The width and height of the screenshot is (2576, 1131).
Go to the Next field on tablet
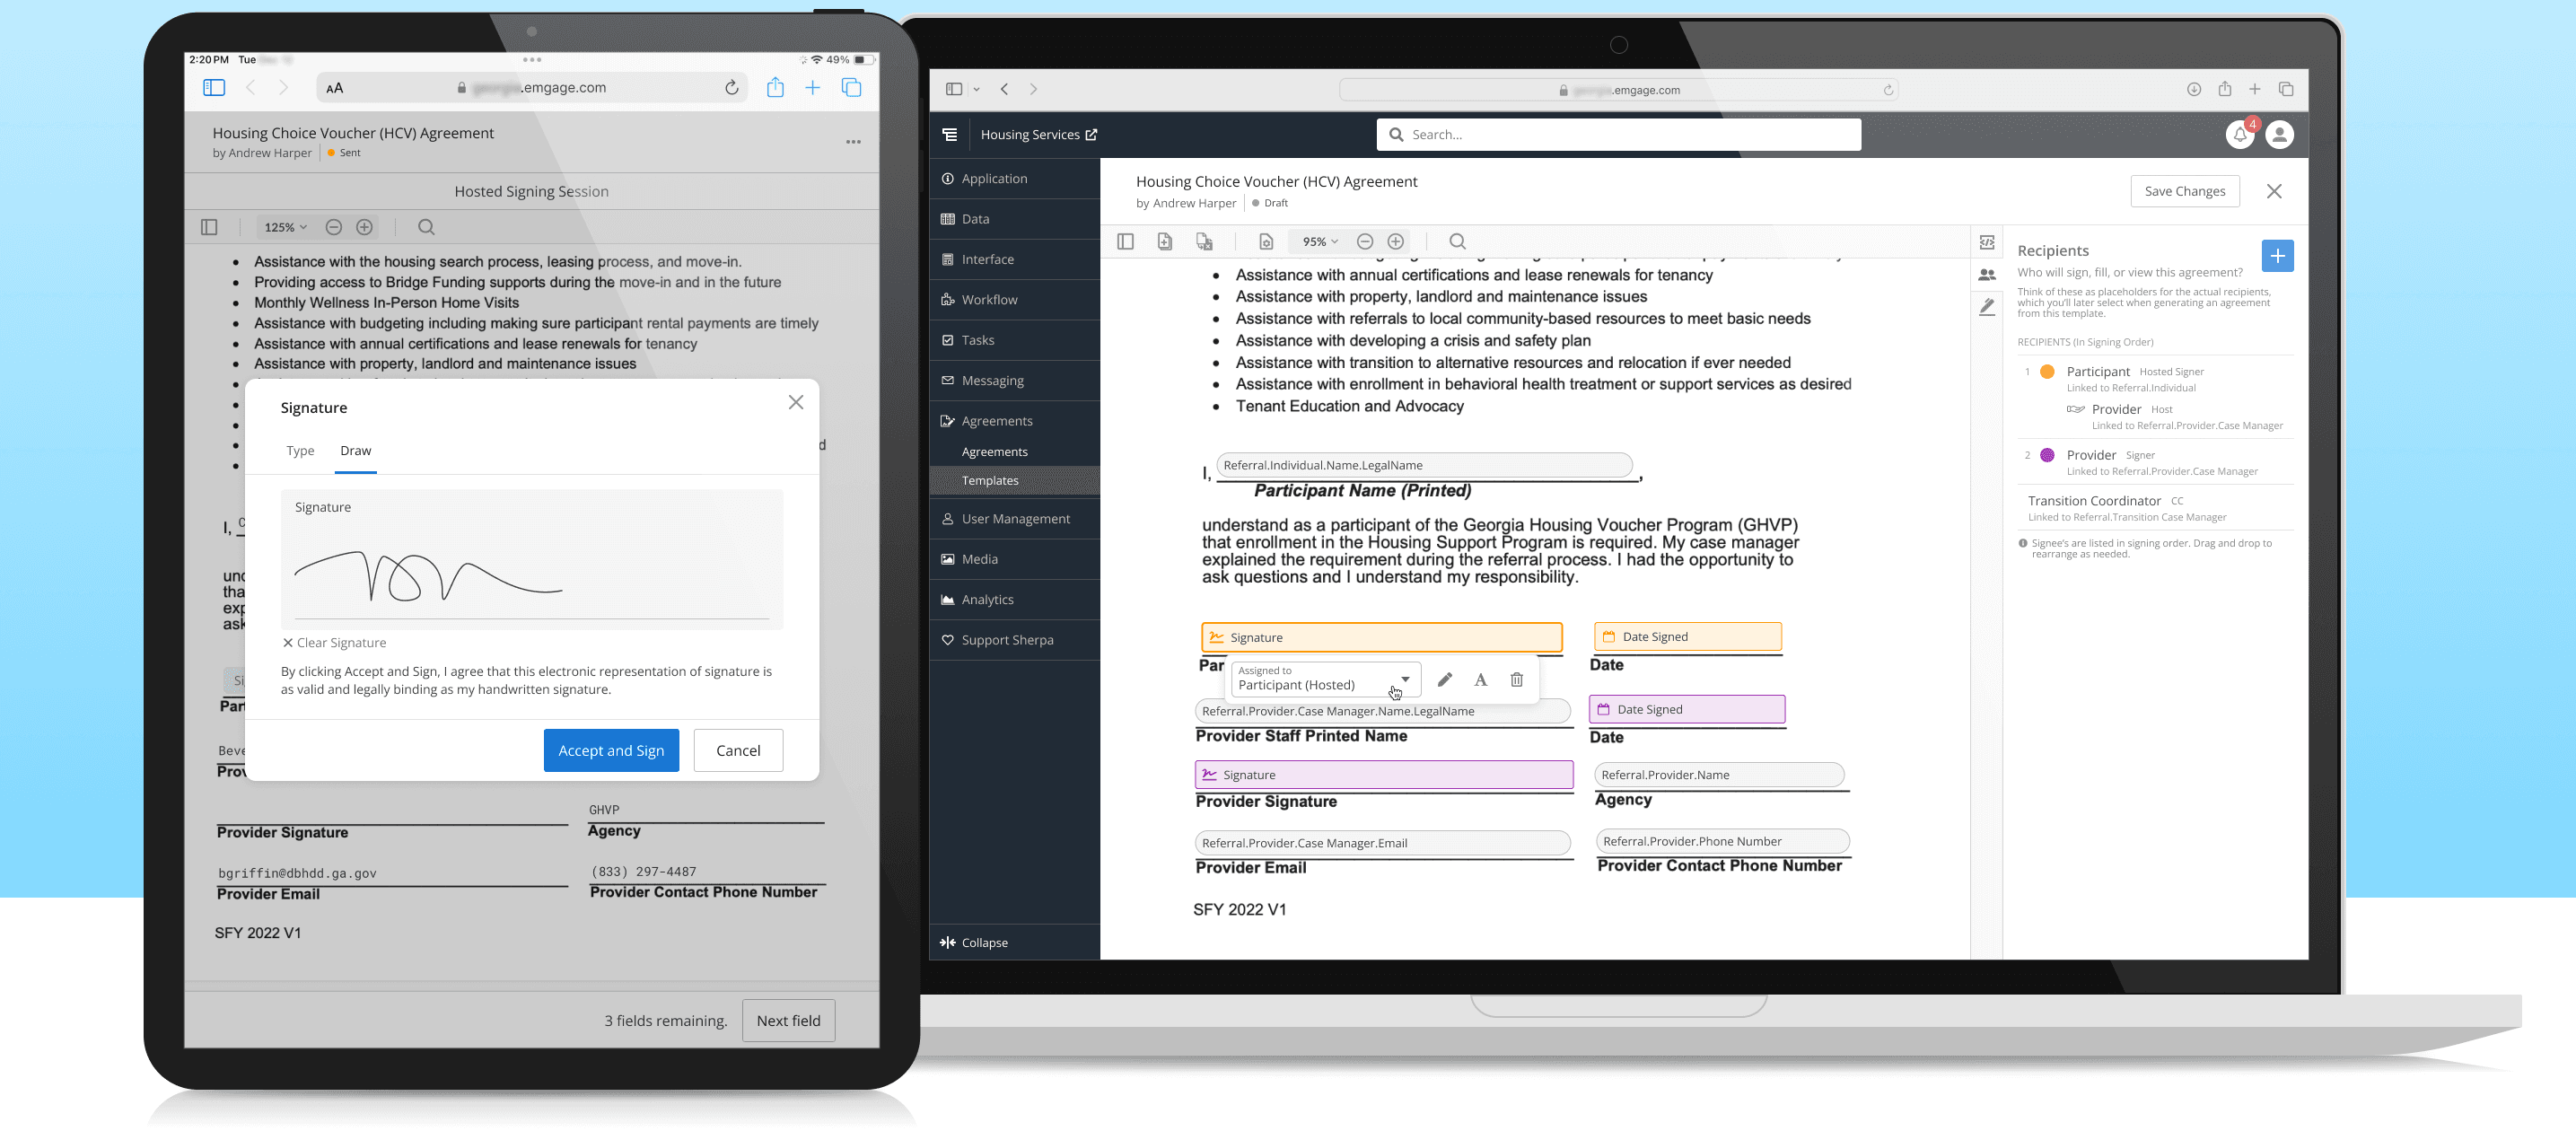click(x=788, y=1020)
